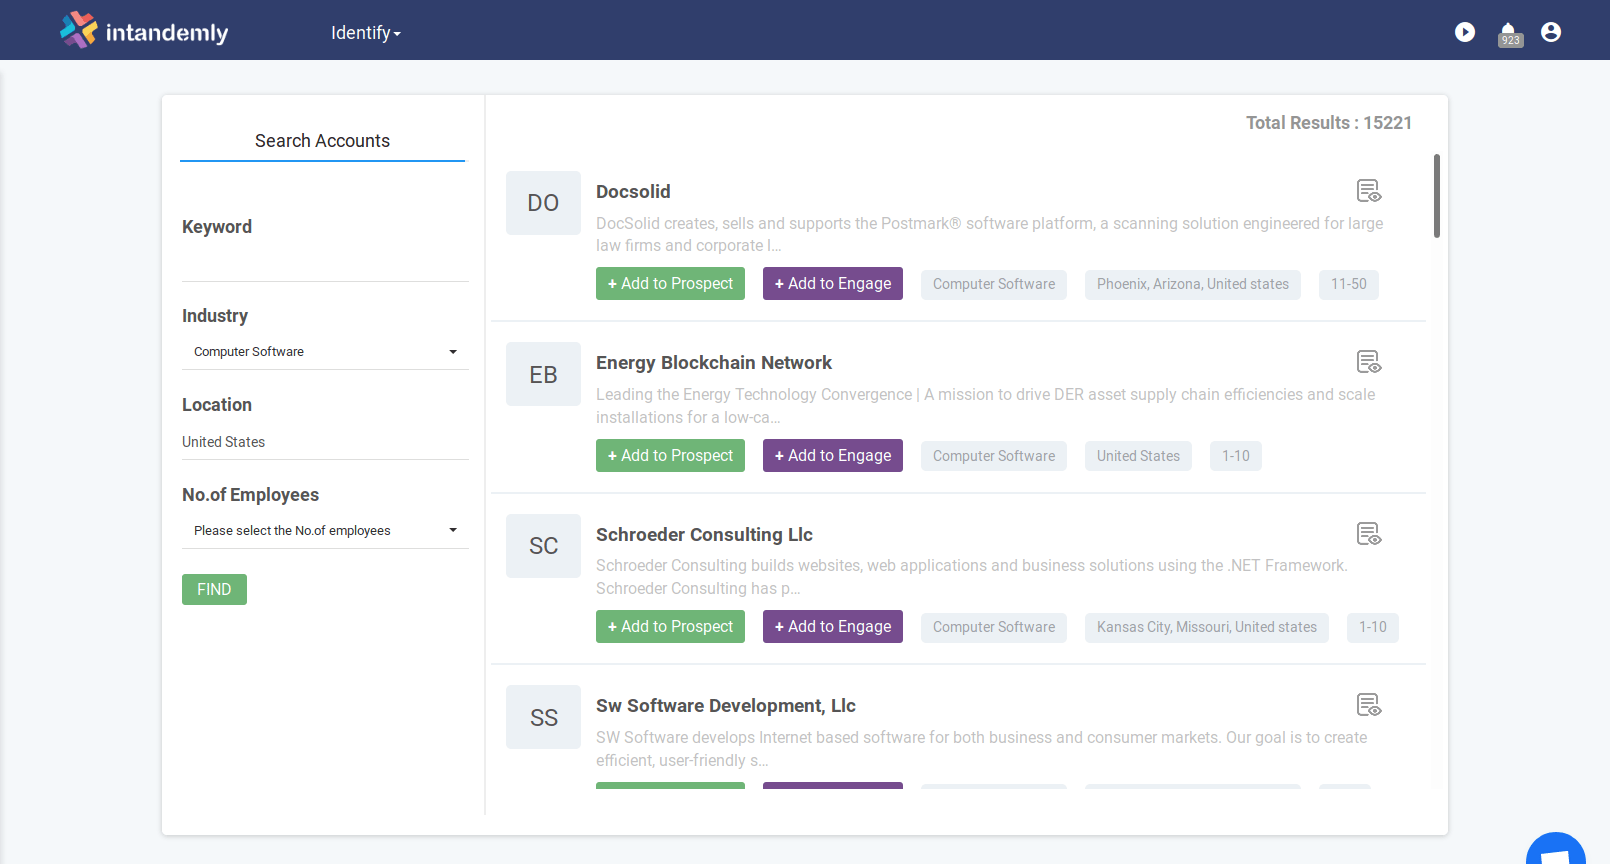
Task: Click the DO avatar thumbnail
Action: 543,203
